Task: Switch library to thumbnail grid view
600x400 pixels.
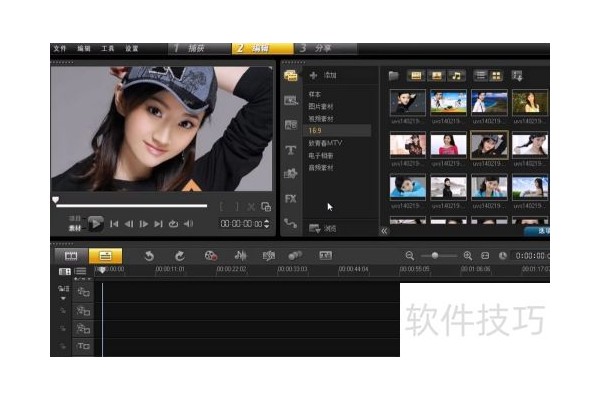Action: click(x=496, y=75)
